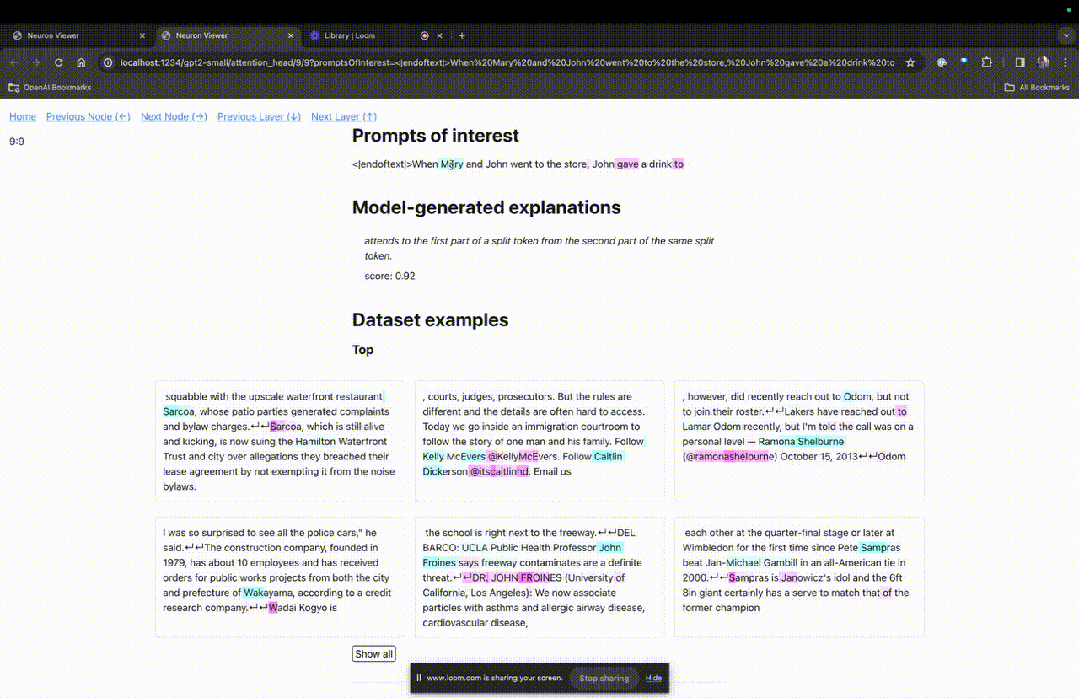Open a new tab with the plus icon

pos(461,35)
